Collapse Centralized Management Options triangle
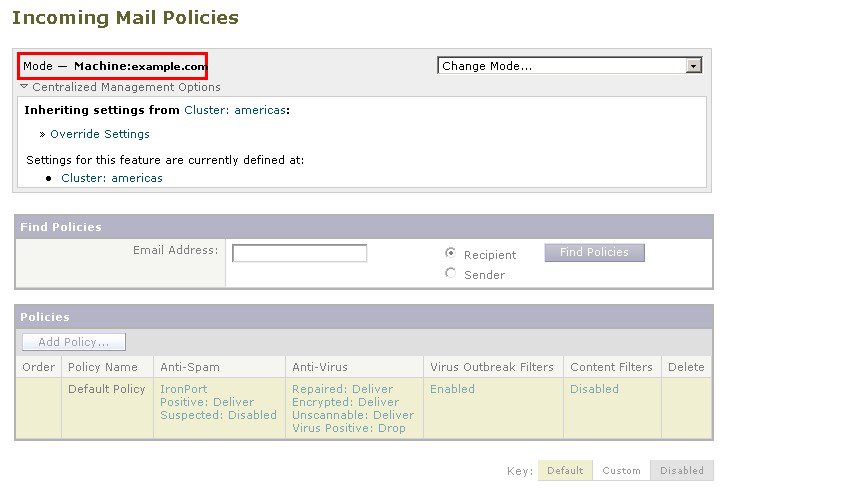Image resolution: width=863 pixels, height=488 pixels. pos(24,87)
